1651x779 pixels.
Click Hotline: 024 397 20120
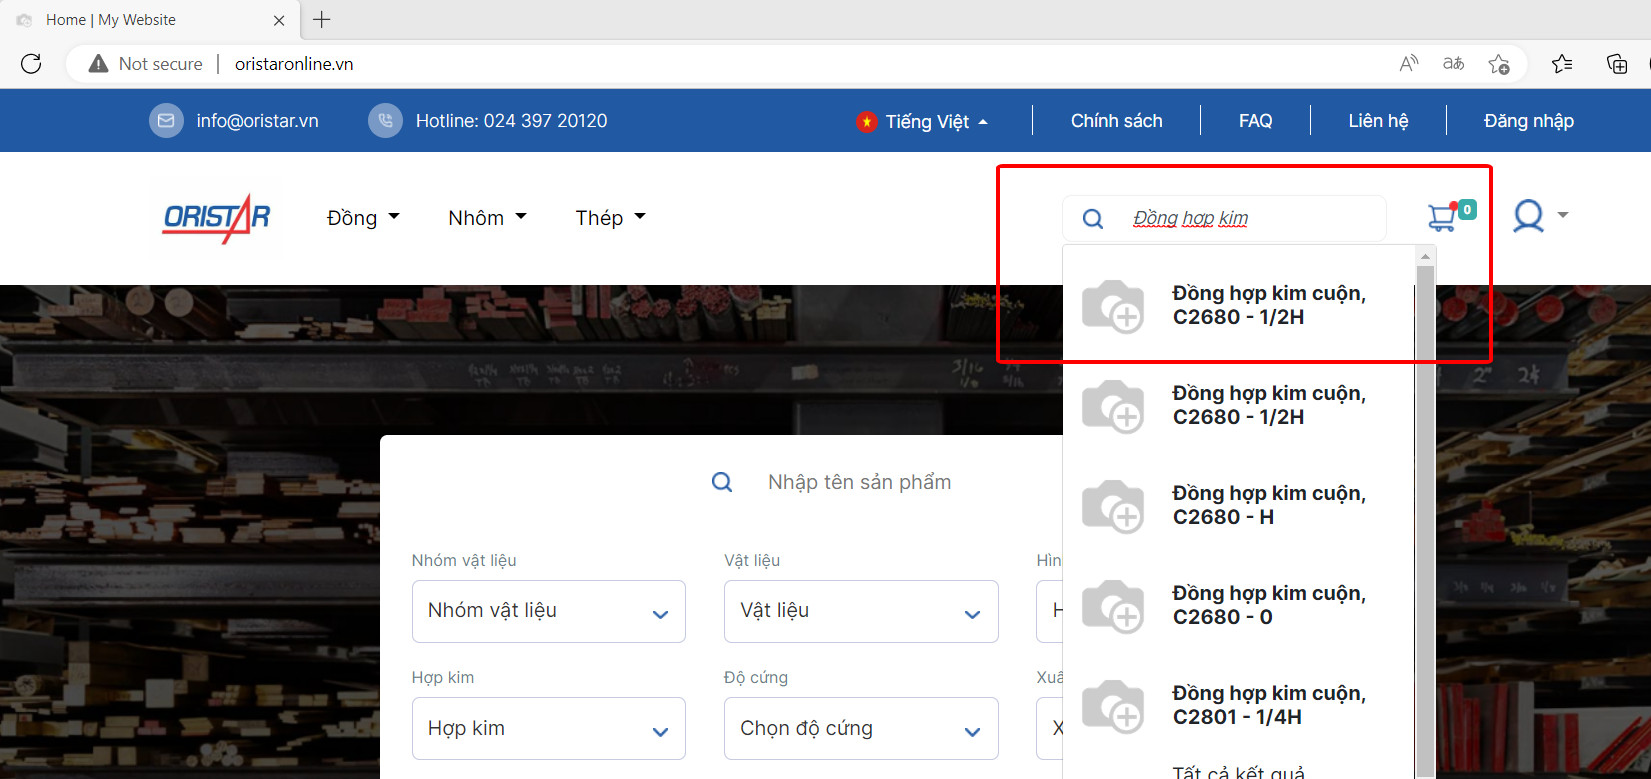(511, 121)
